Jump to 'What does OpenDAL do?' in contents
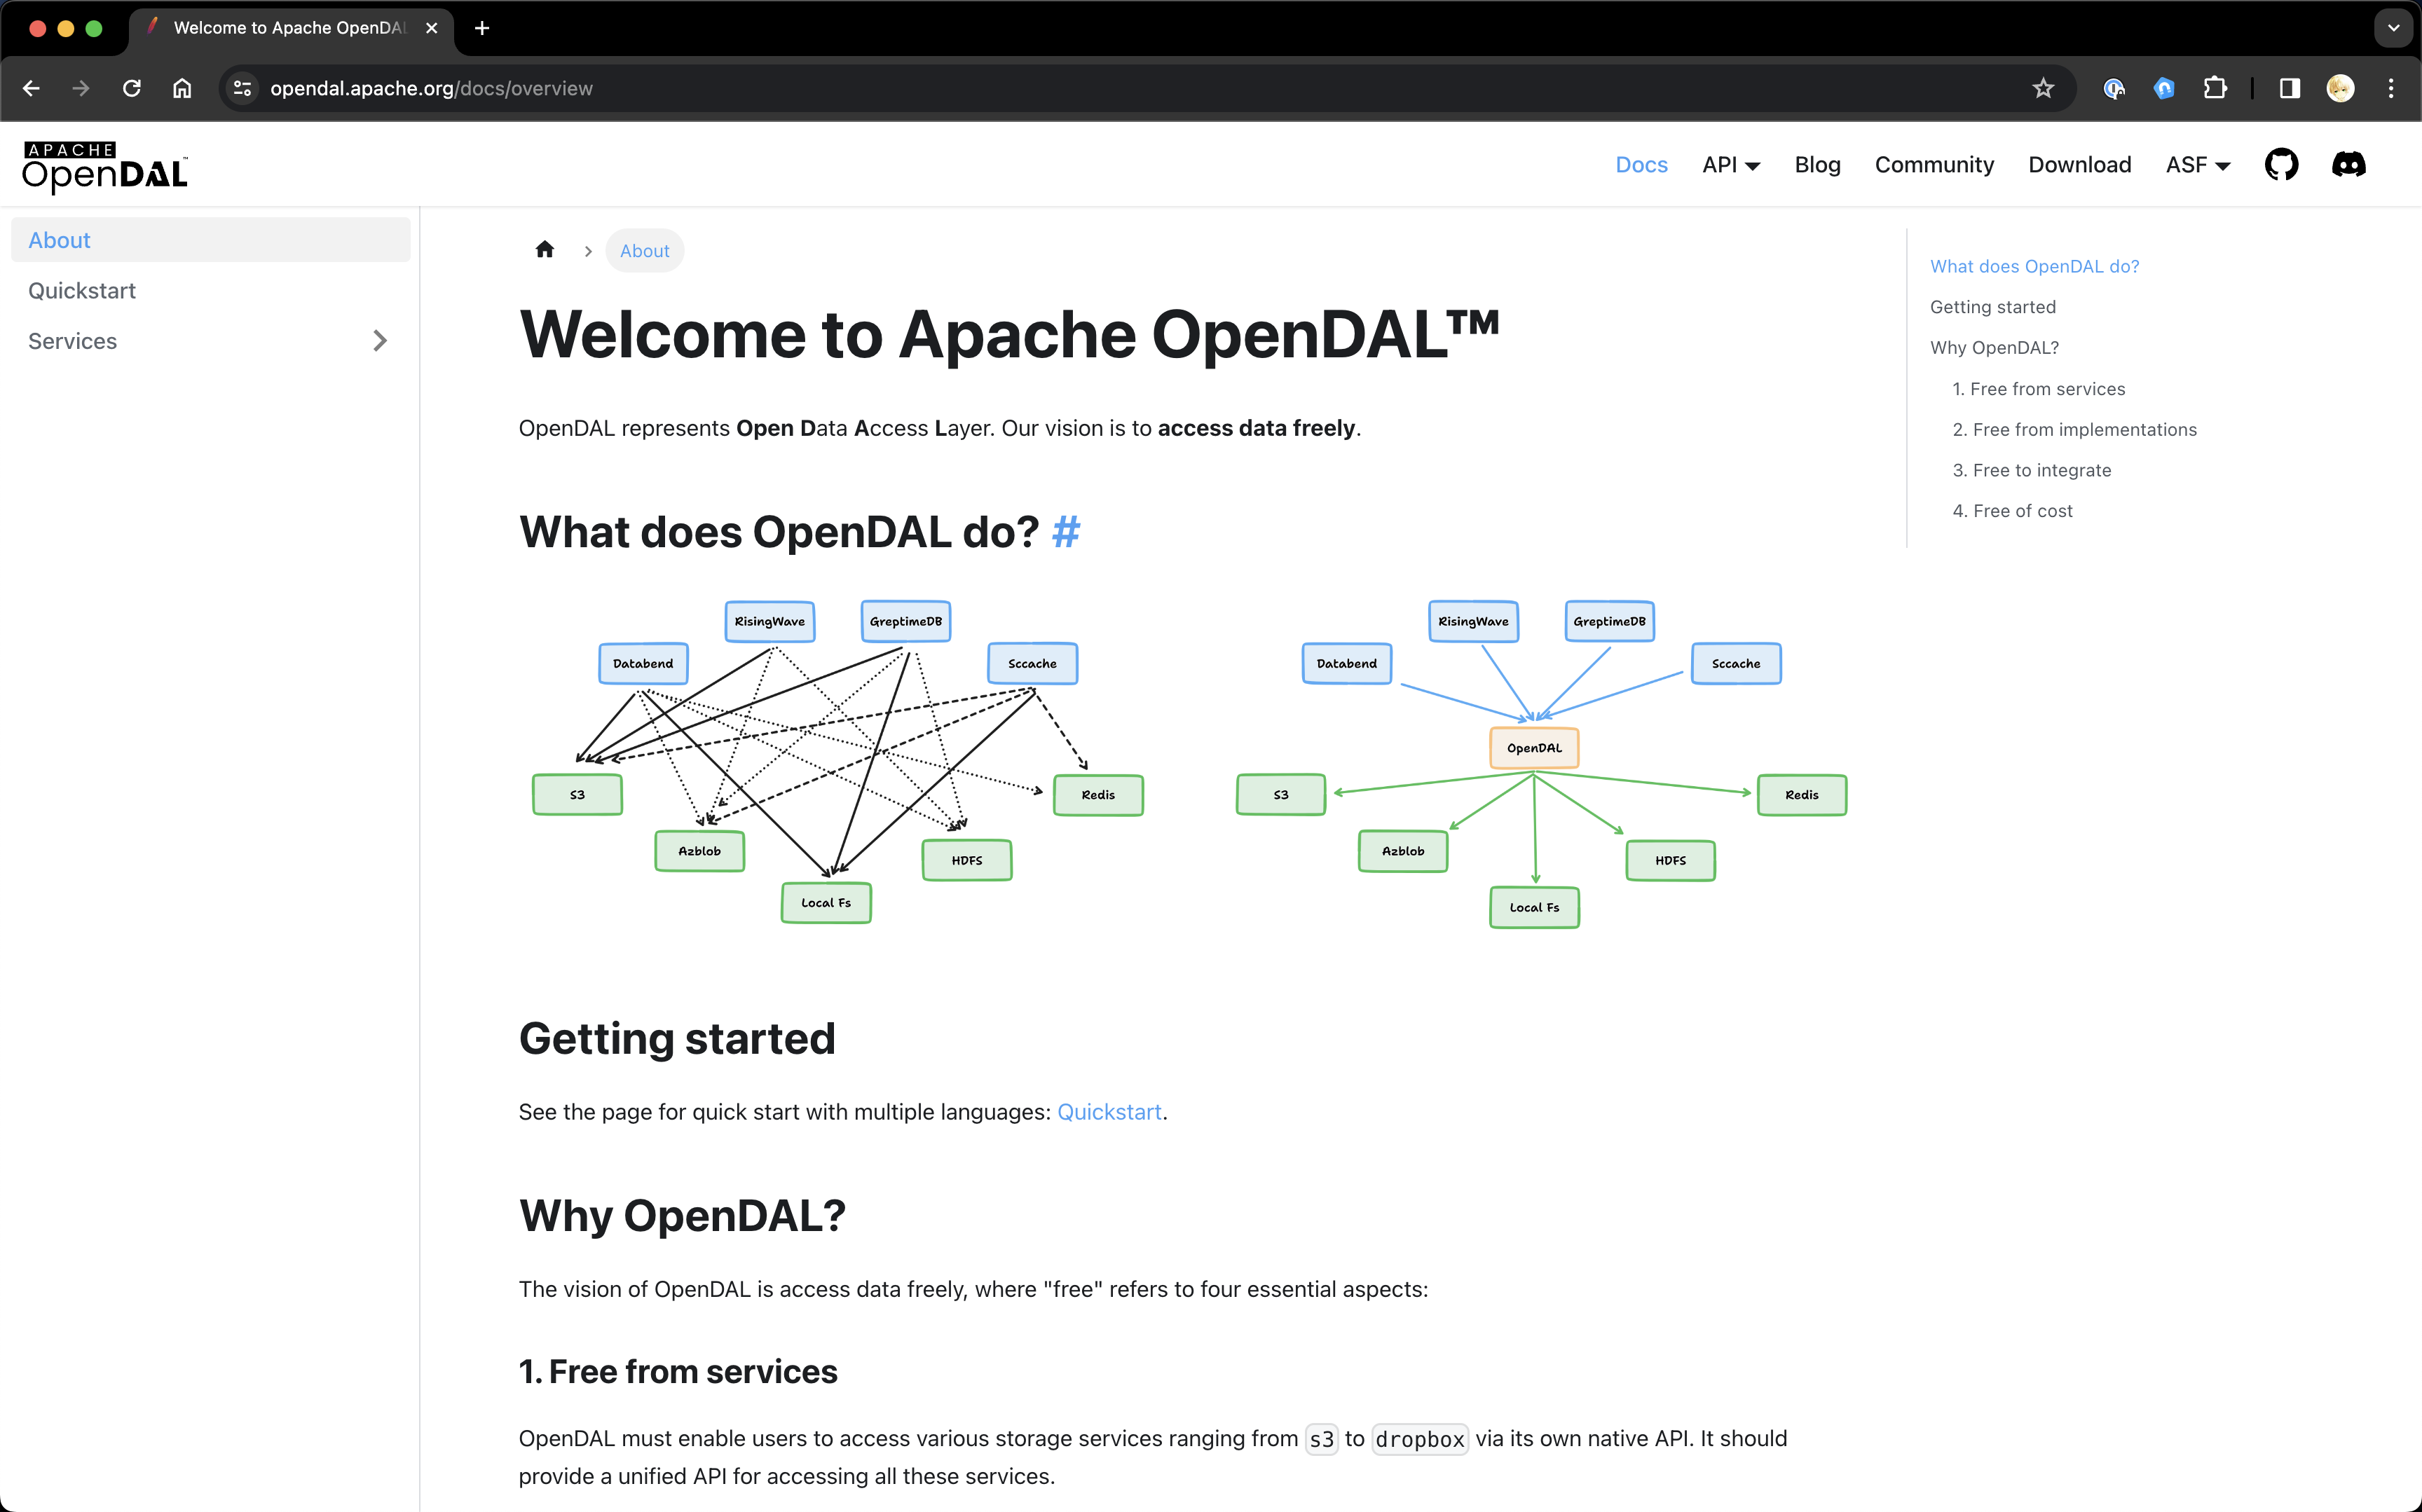Screen dimensions: 2422x1512 (2034, 266)
